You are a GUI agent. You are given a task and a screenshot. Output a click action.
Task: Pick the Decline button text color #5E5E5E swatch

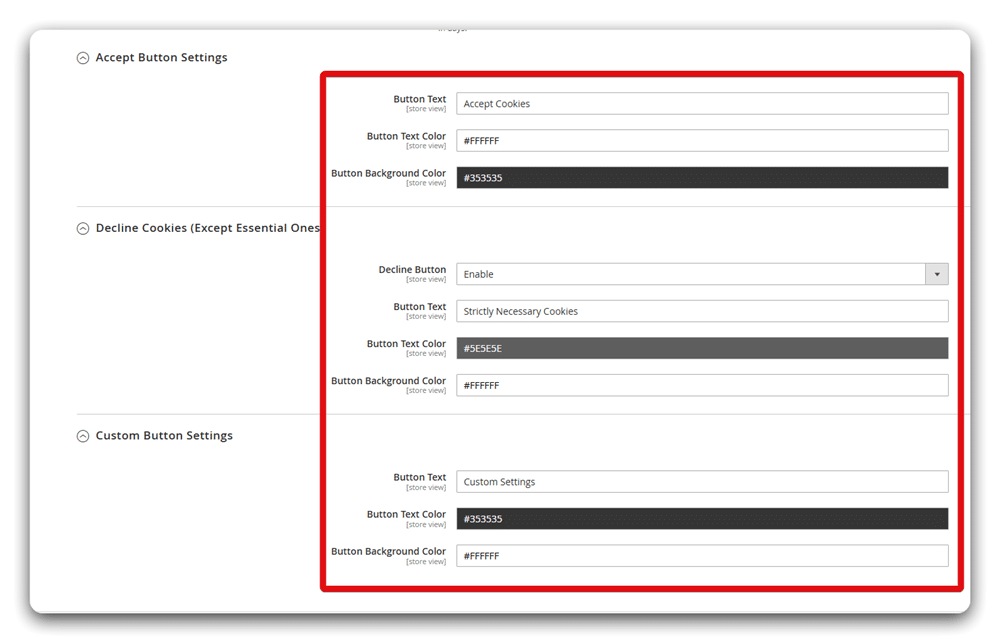(702, 348)
